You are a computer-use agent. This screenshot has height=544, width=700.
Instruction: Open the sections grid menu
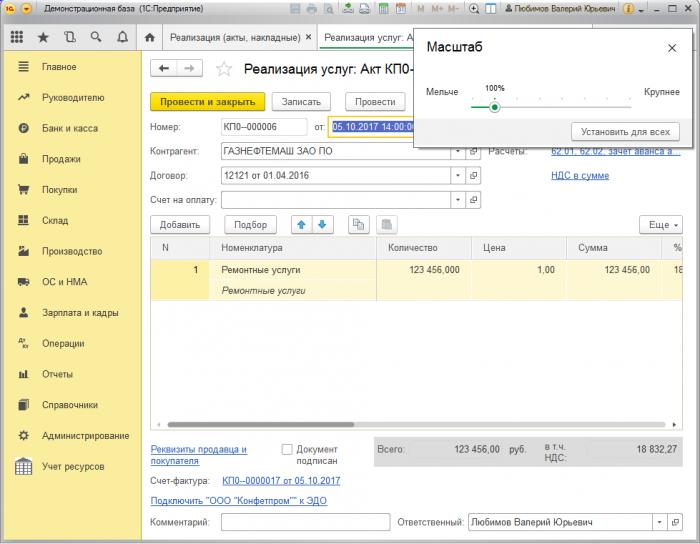coord(17,37)
